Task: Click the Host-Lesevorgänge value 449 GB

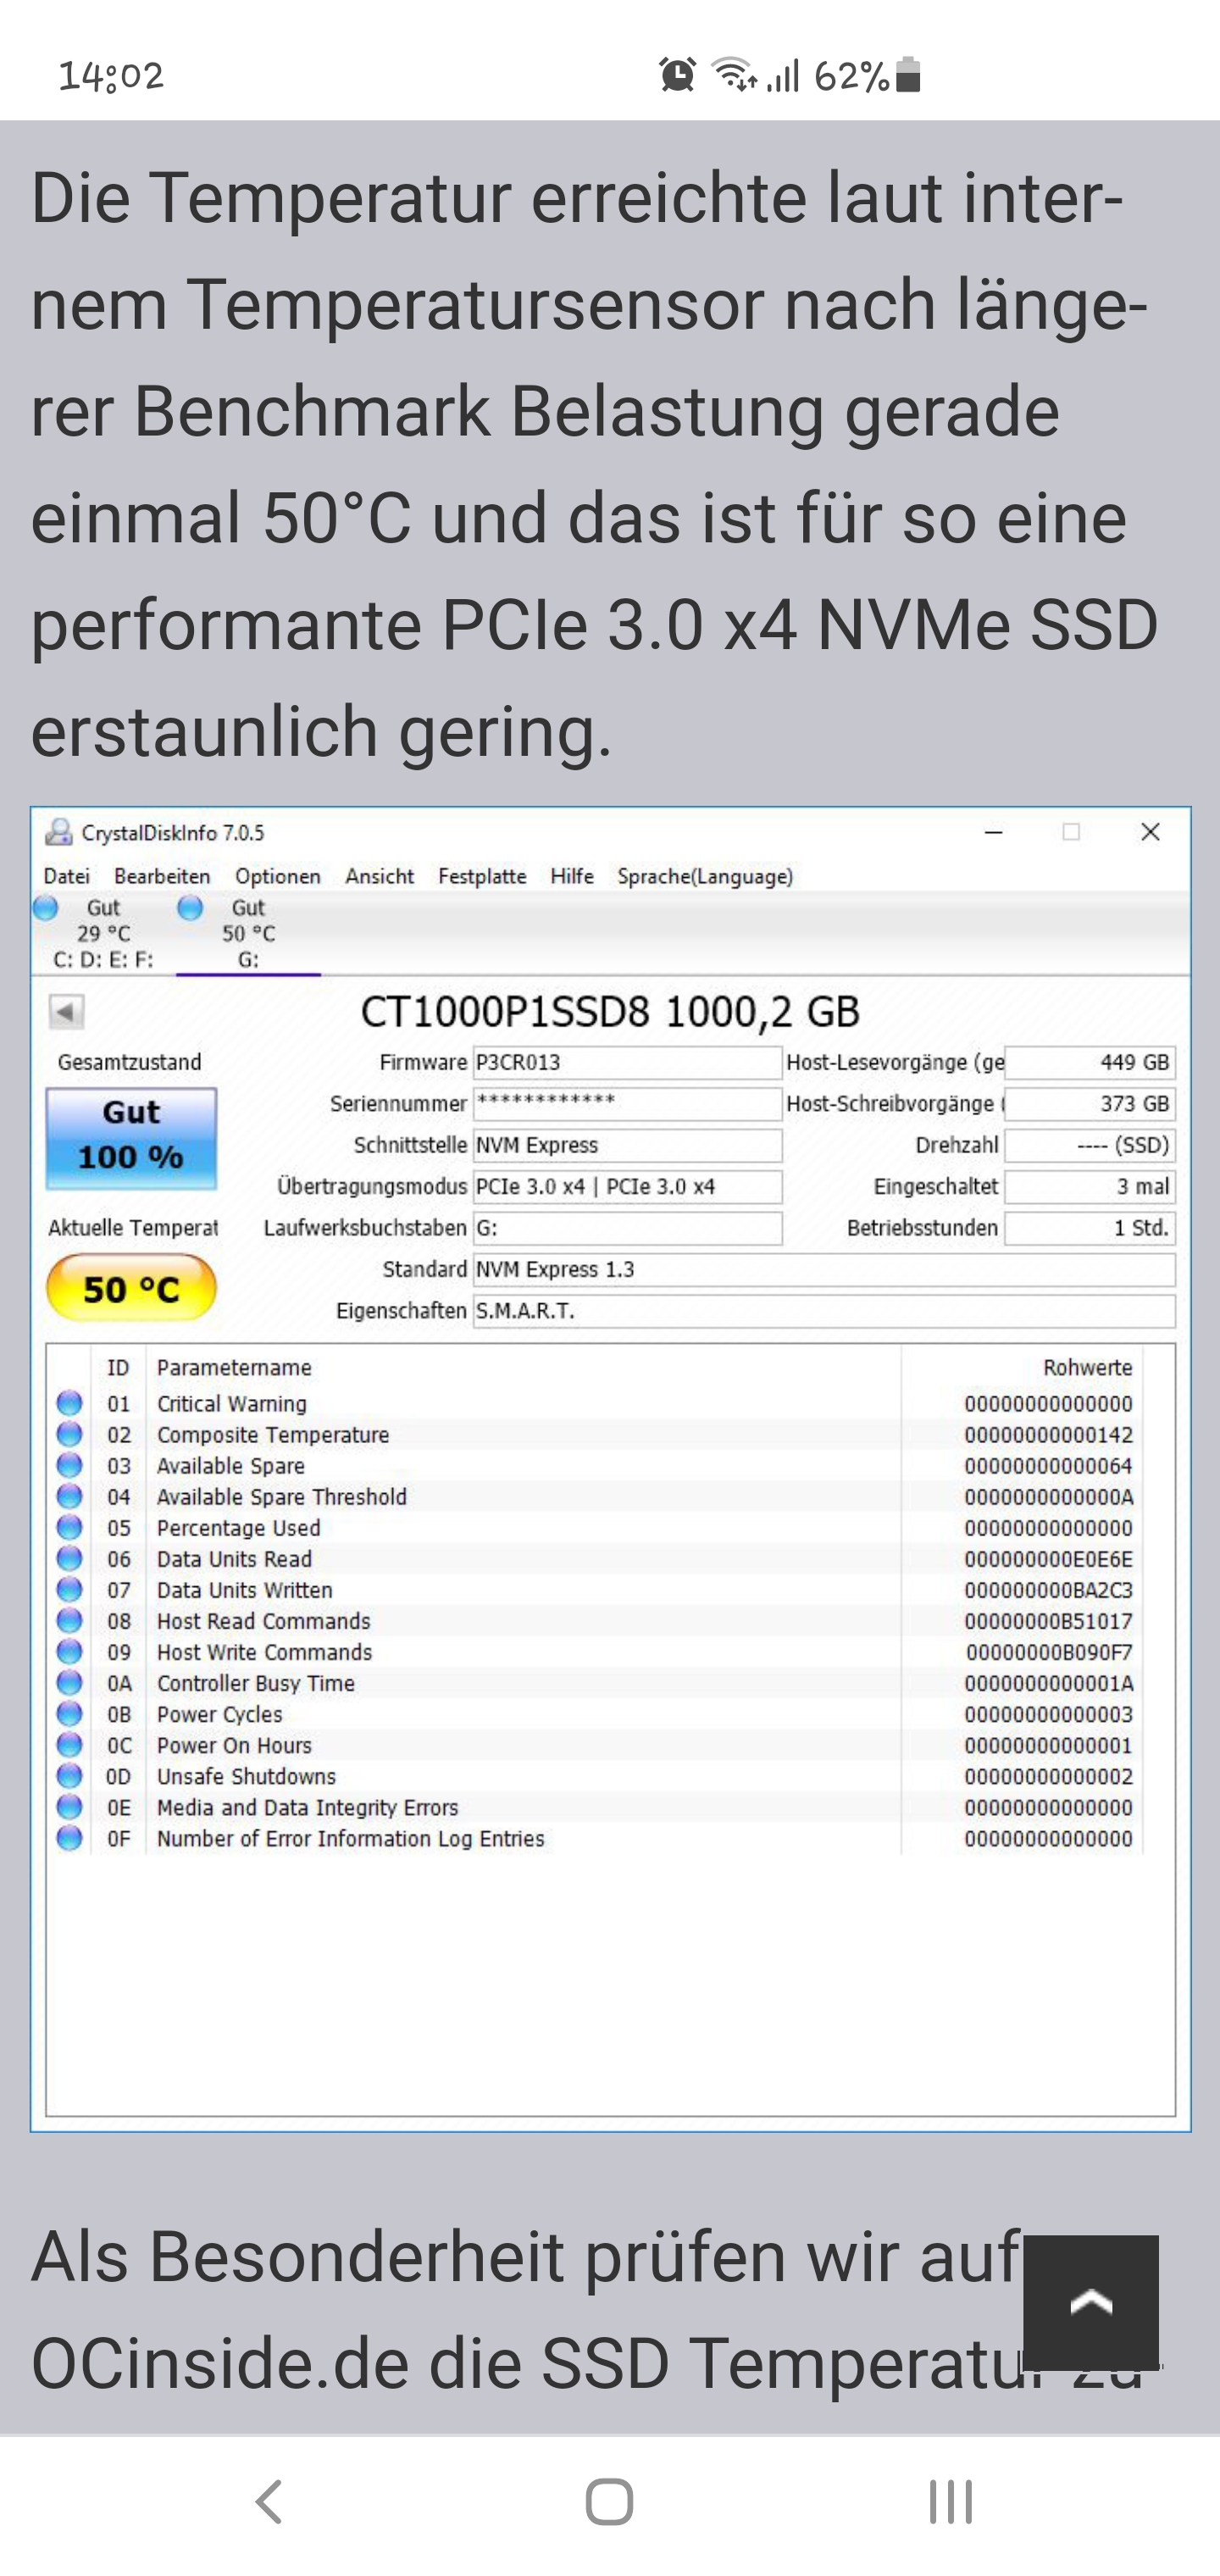Action: (x=1090, y=1062)
